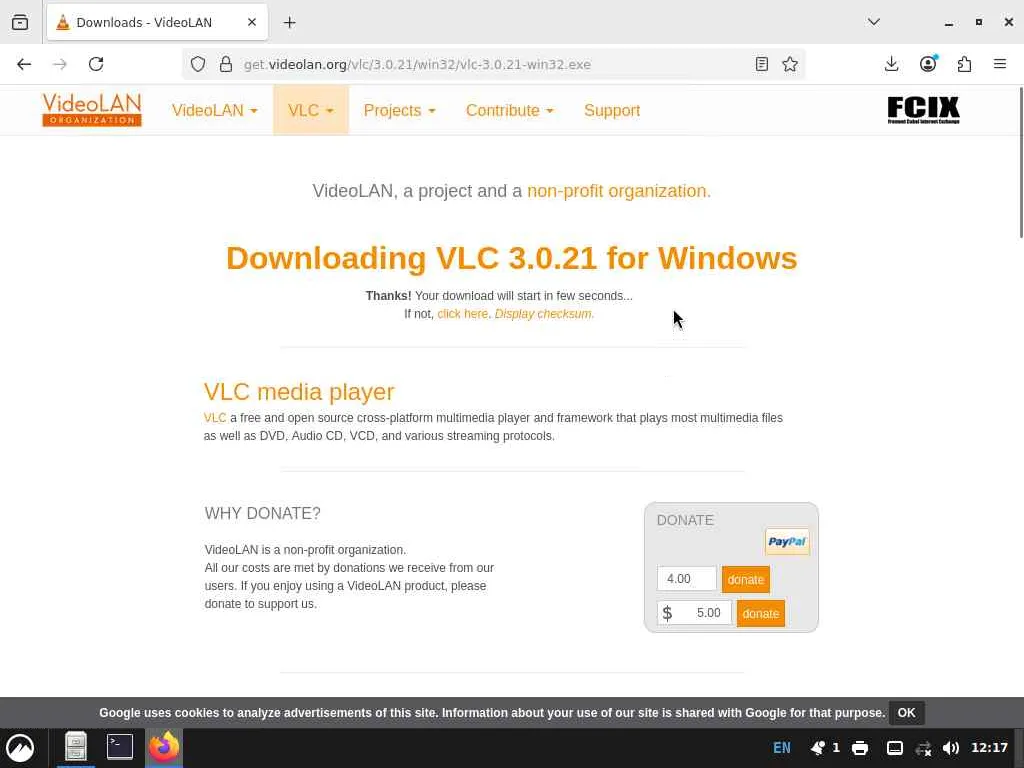
Task: Open the extensions puzzle icon
Action: (x=965, y=64)
